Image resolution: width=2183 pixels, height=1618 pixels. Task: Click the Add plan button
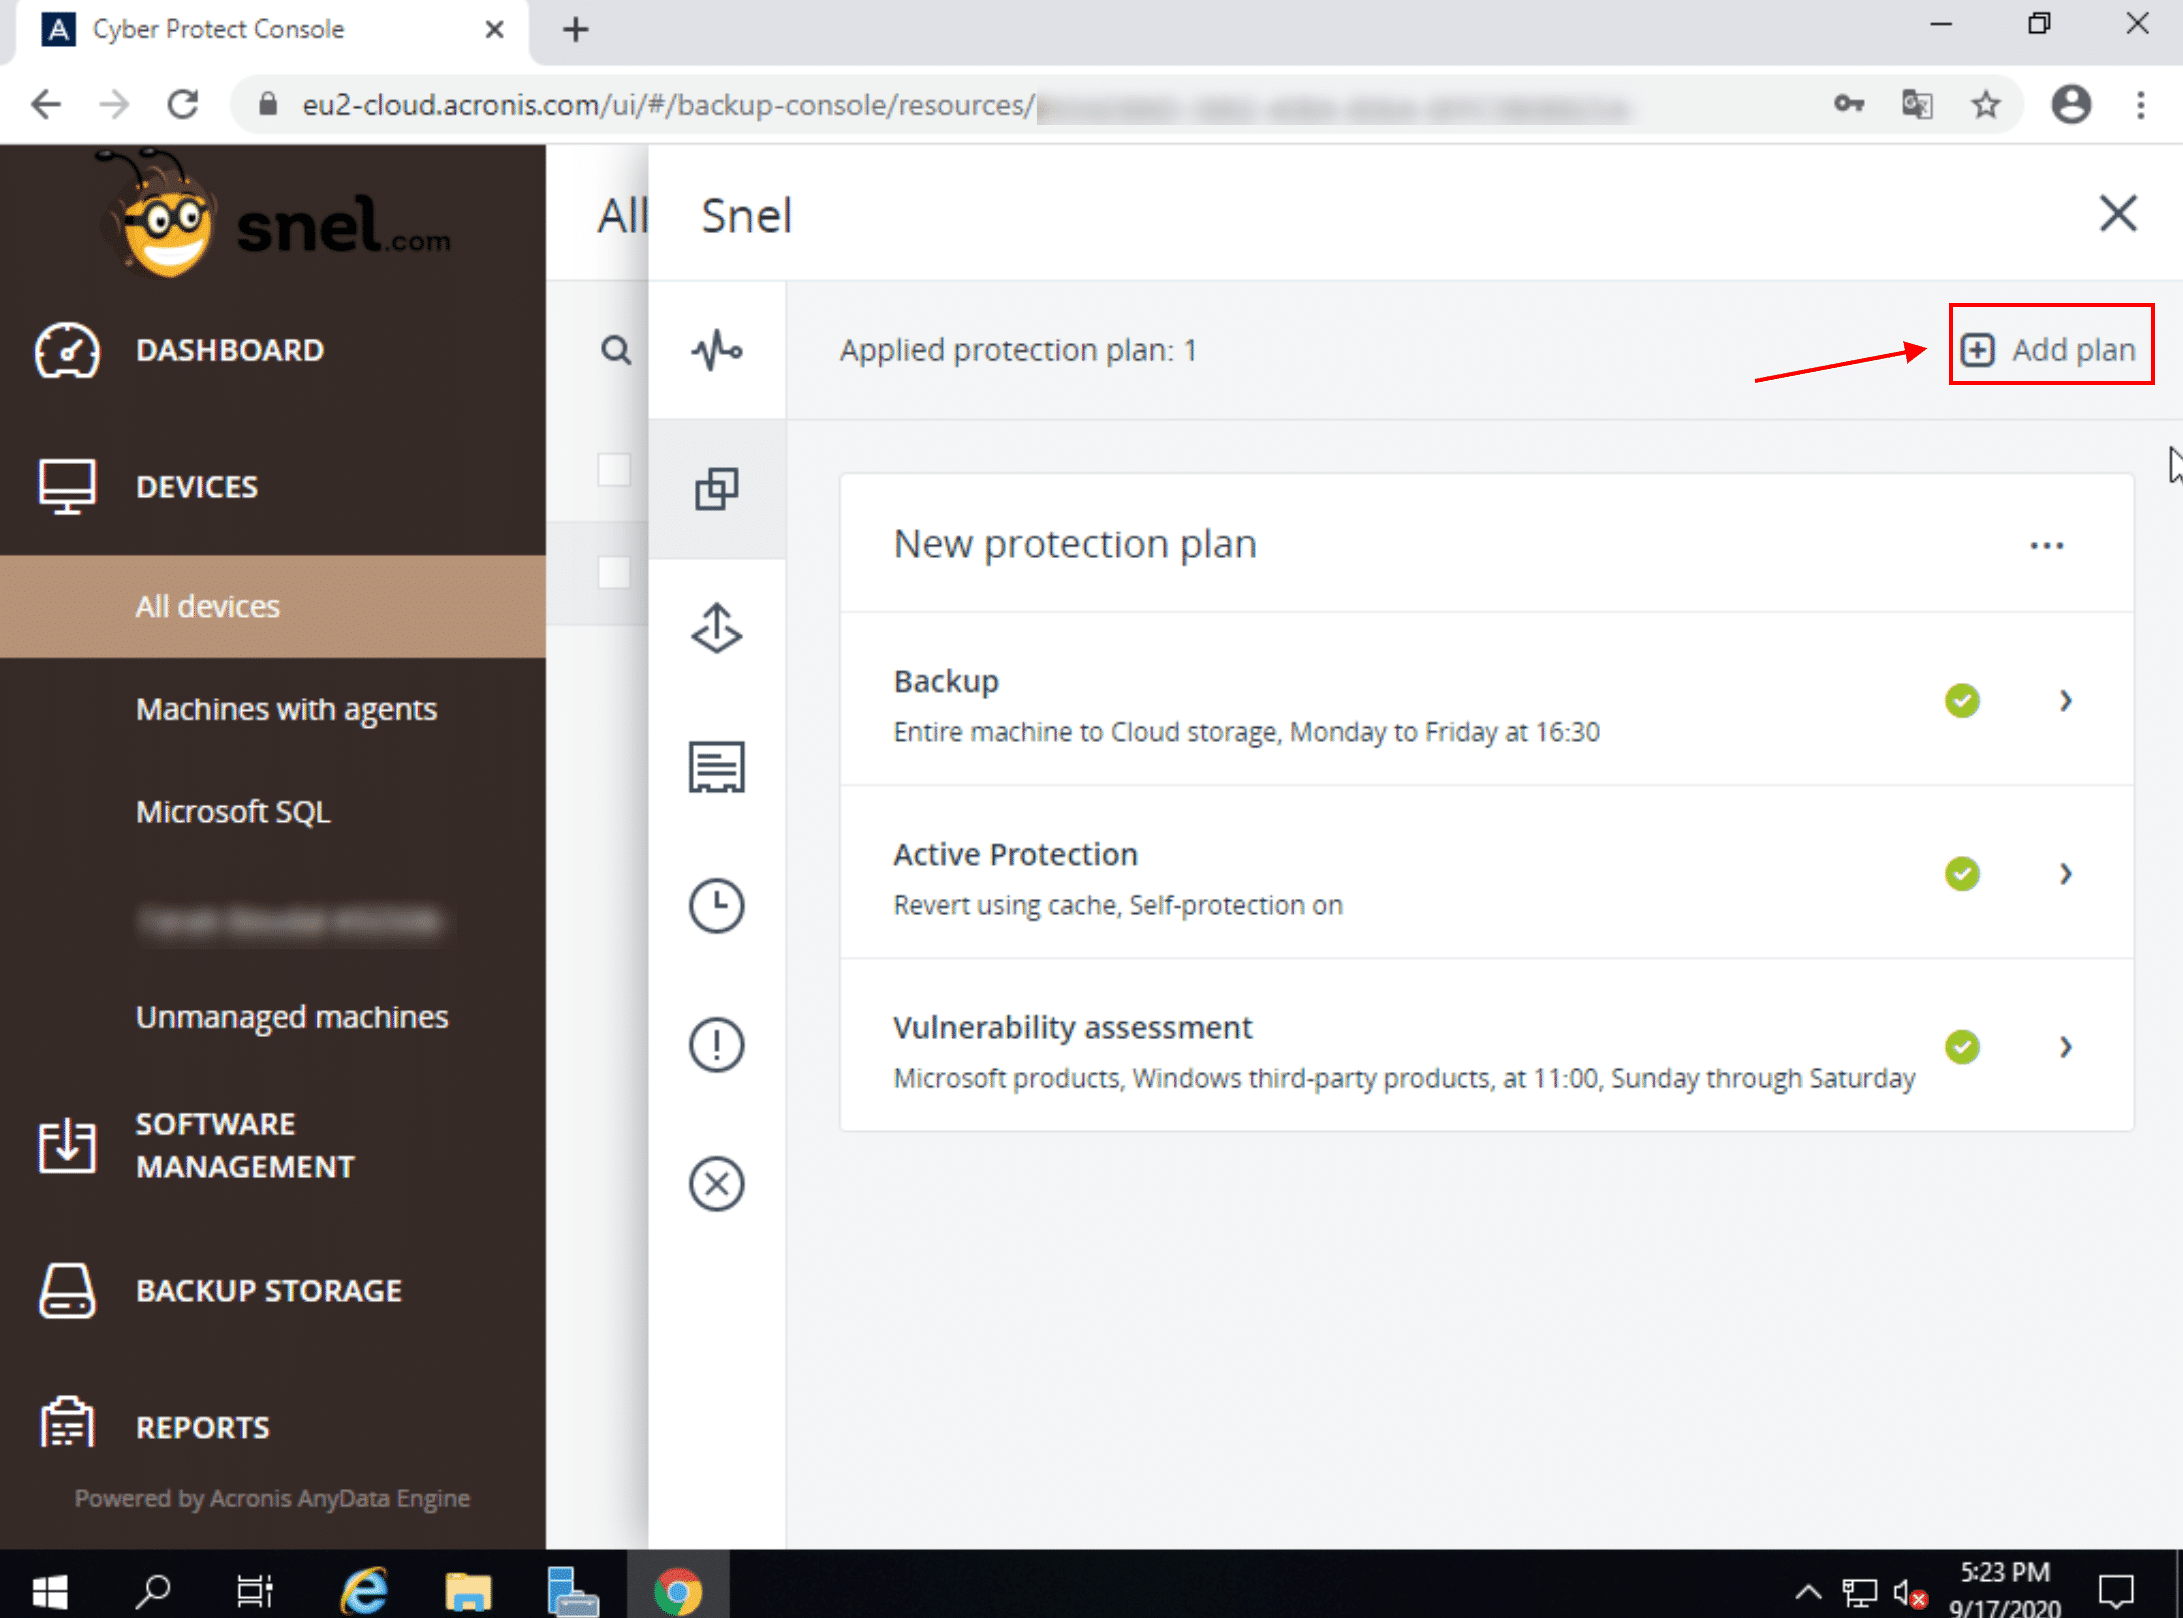[x=2050, y=350]
